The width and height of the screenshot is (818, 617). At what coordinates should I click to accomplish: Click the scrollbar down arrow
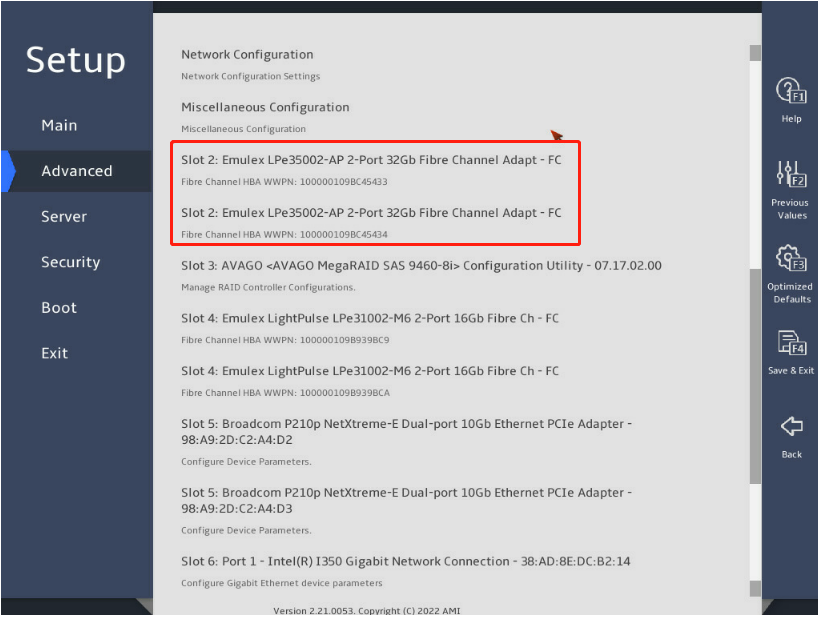(x=755, y=588)
